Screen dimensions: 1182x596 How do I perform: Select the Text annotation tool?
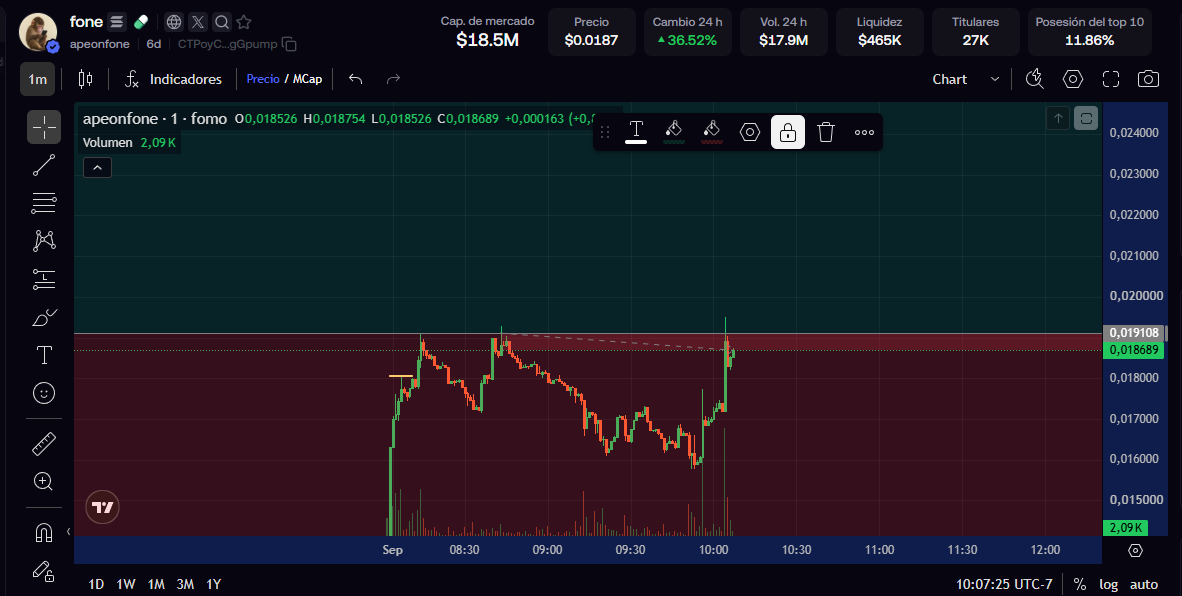pyautogui.click(x=44, y=355)
